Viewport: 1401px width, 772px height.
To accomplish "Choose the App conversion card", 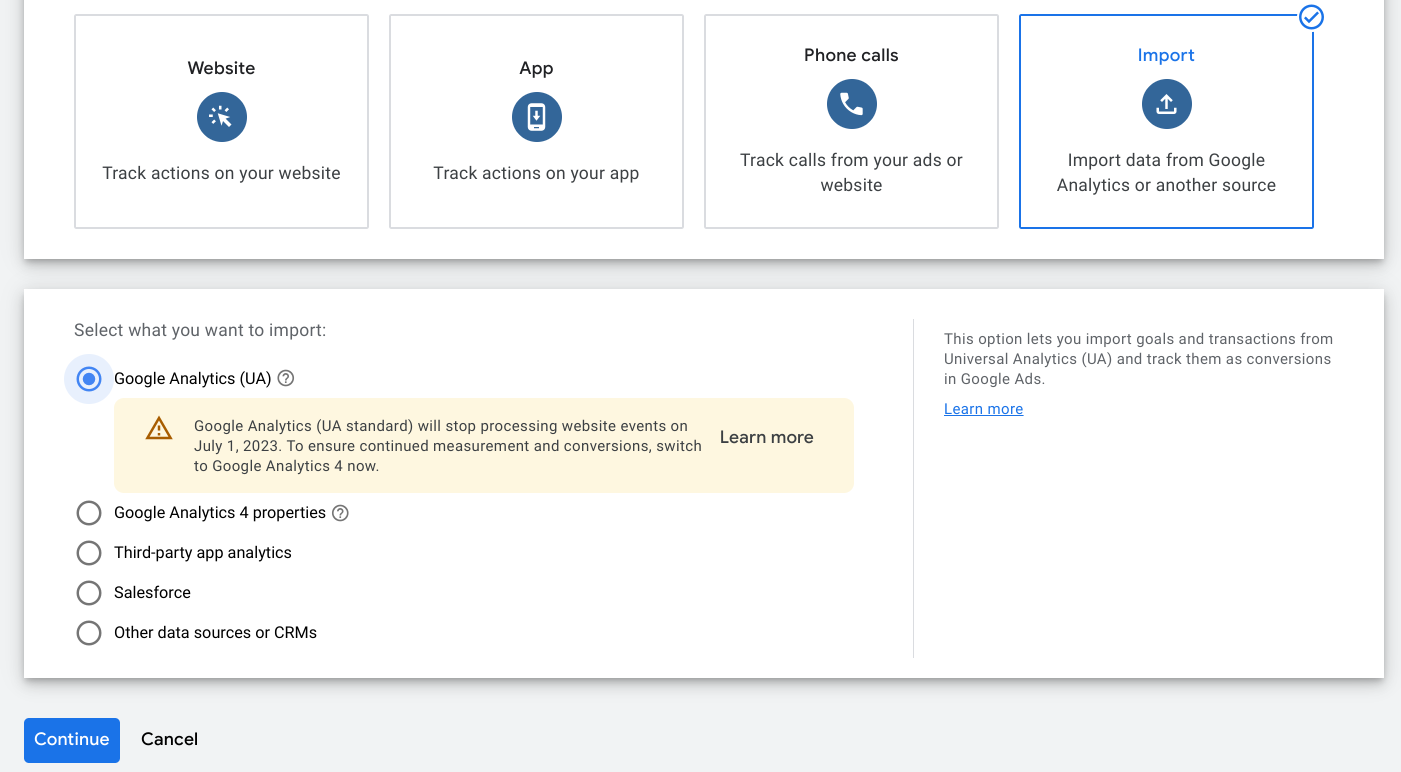I will coord(536,121).
